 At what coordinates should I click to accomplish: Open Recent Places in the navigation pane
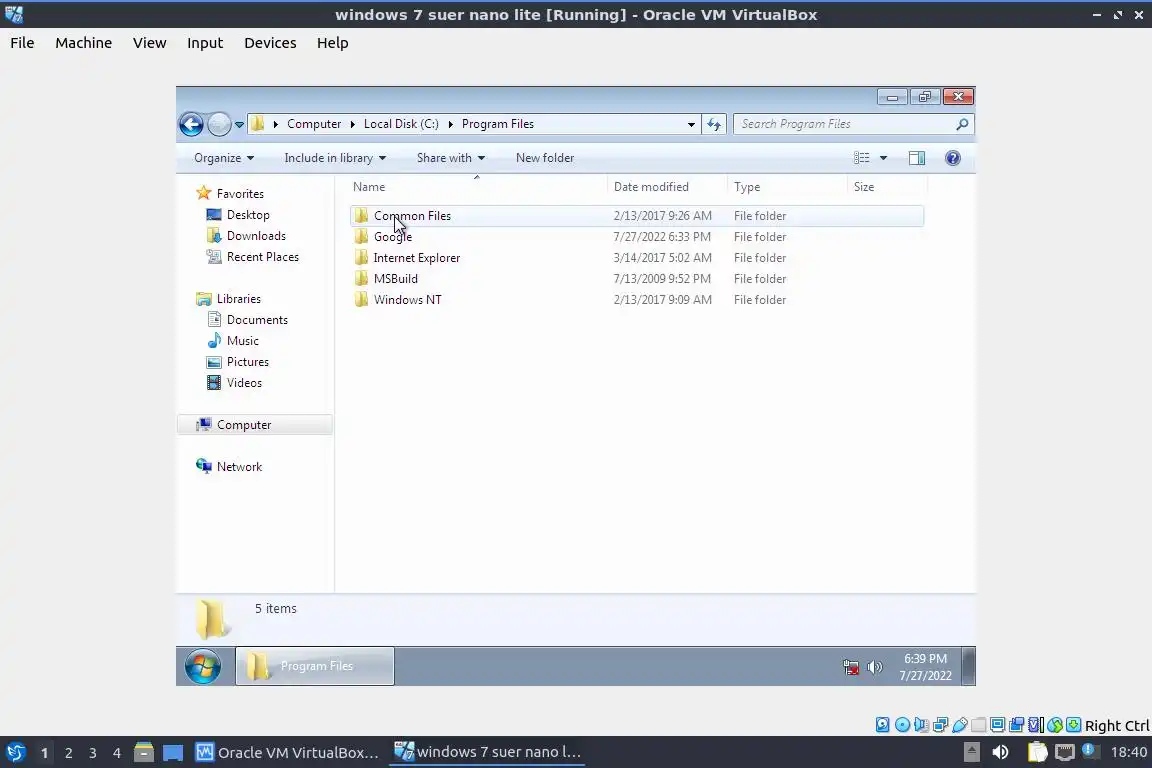tap(262, 256)
